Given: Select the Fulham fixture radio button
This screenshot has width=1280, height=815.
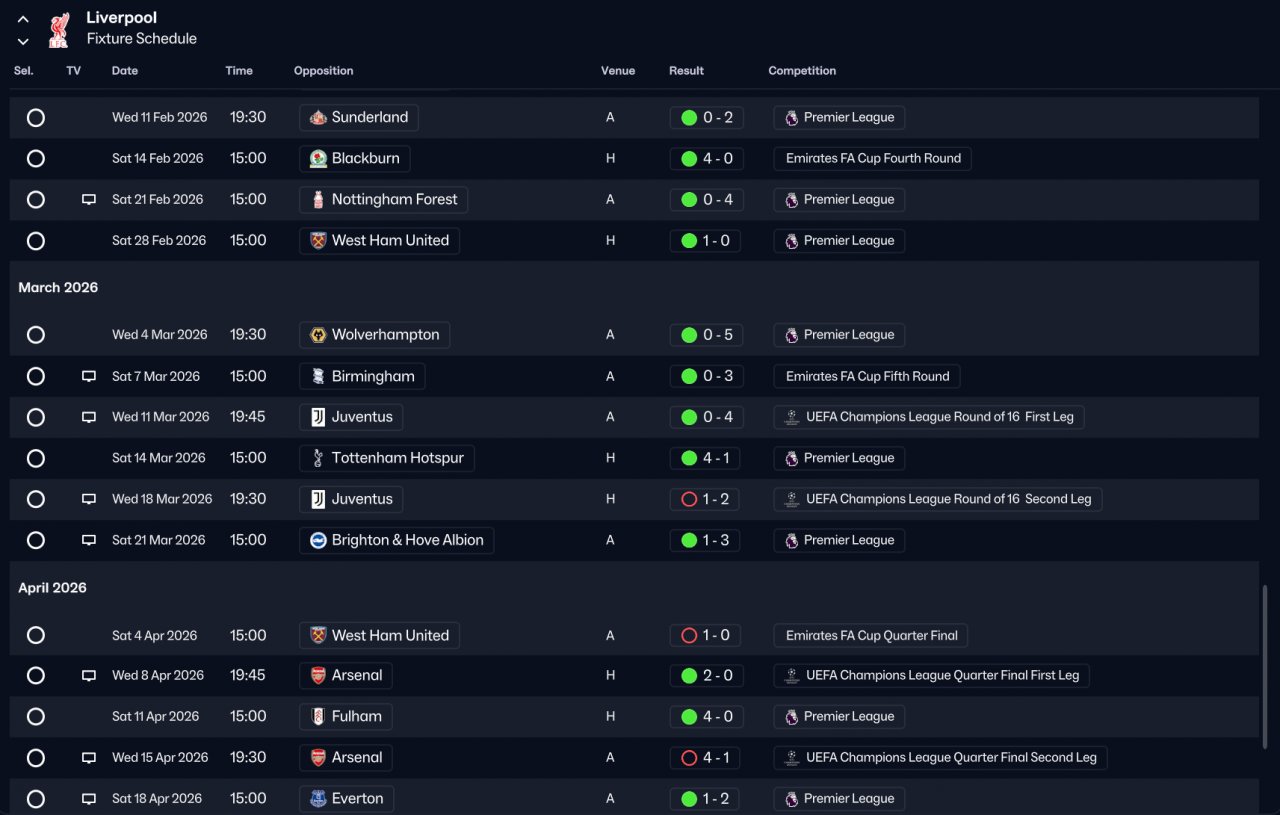Looking at the screenshot, I should tap(36, 717).
